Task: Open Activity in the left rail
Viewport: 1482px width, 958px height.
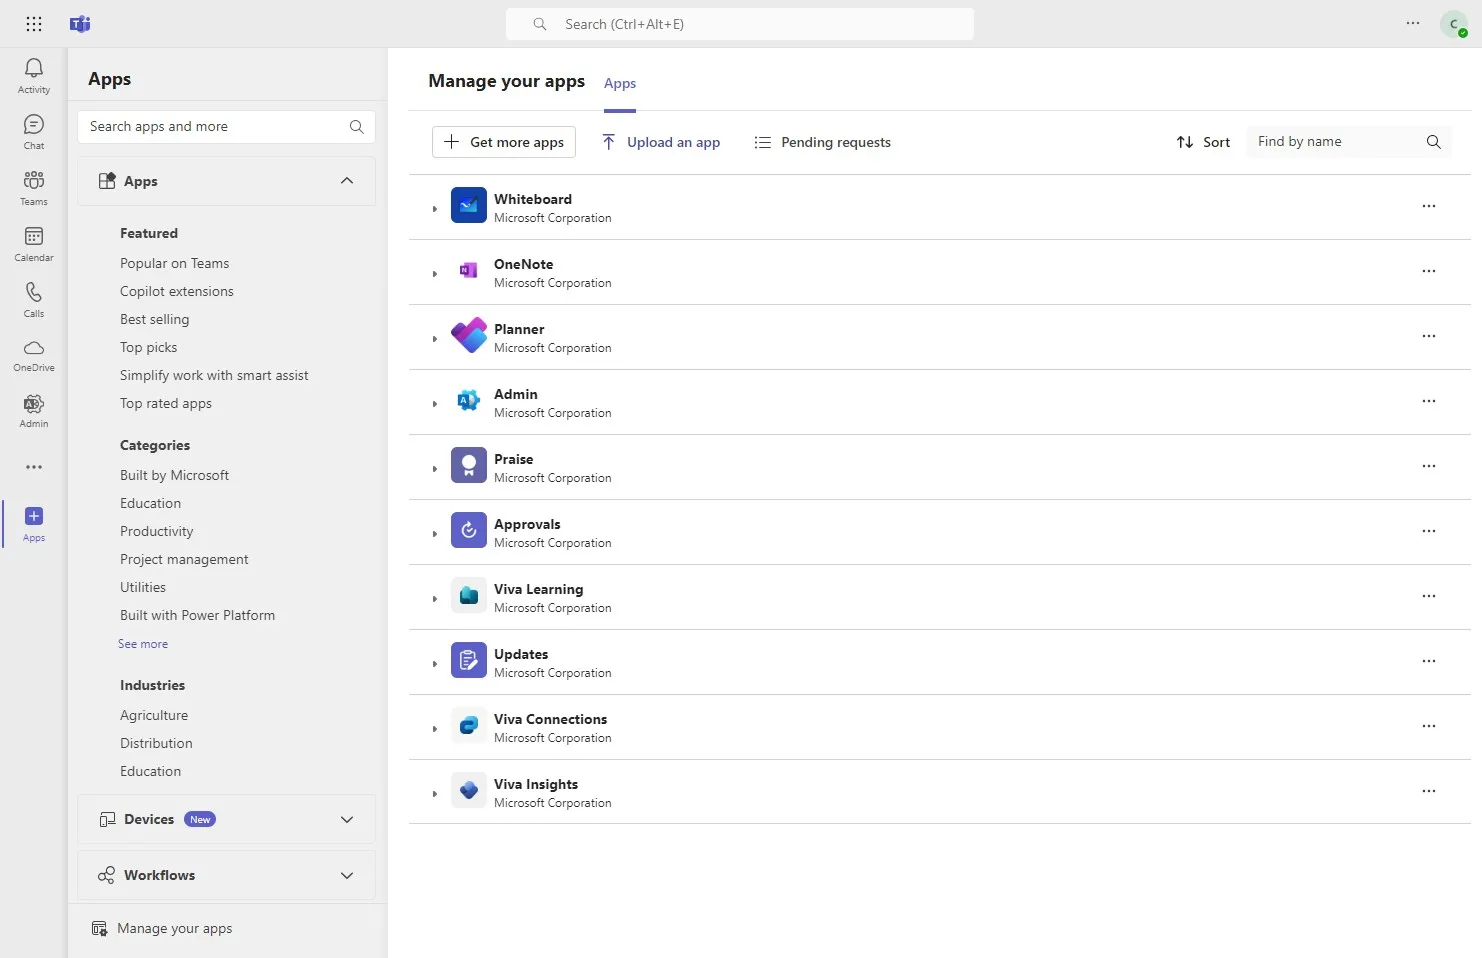Action: 34,76
